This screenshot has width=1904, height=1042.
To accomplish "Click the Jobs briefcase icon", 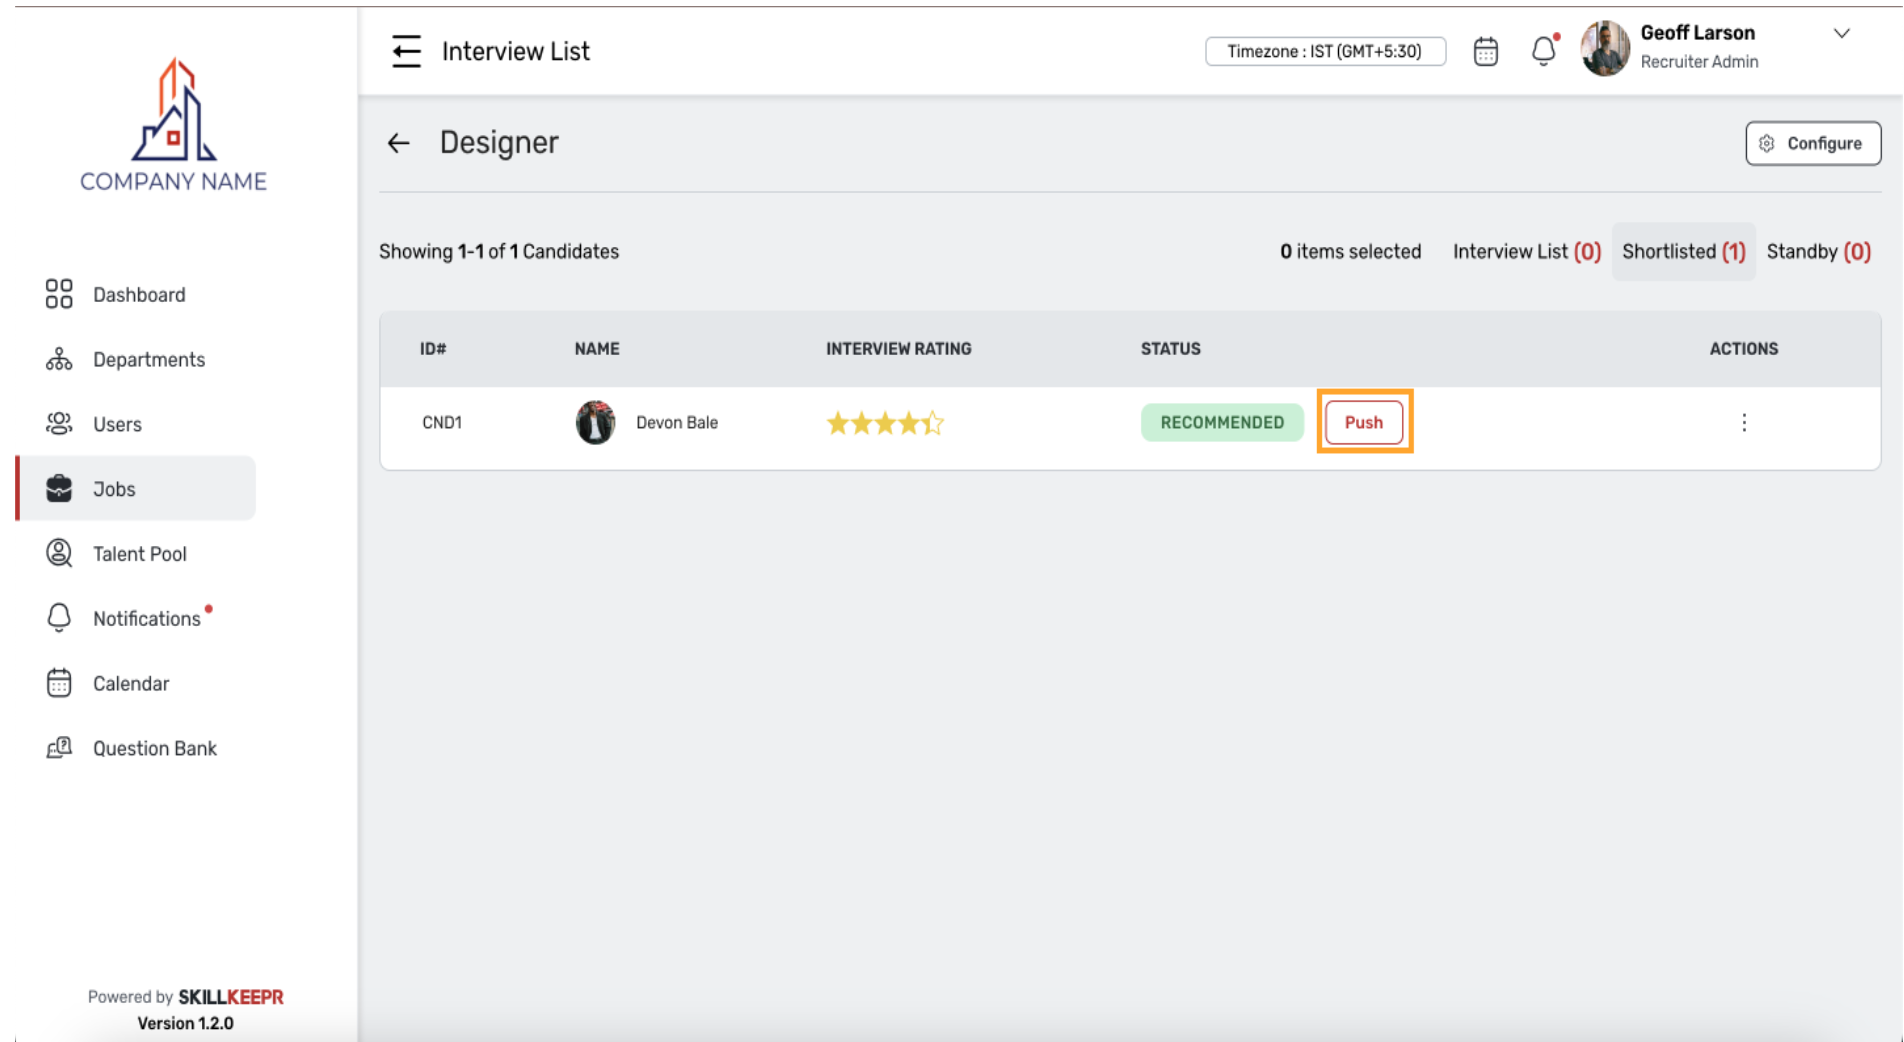I will (60, 488).
